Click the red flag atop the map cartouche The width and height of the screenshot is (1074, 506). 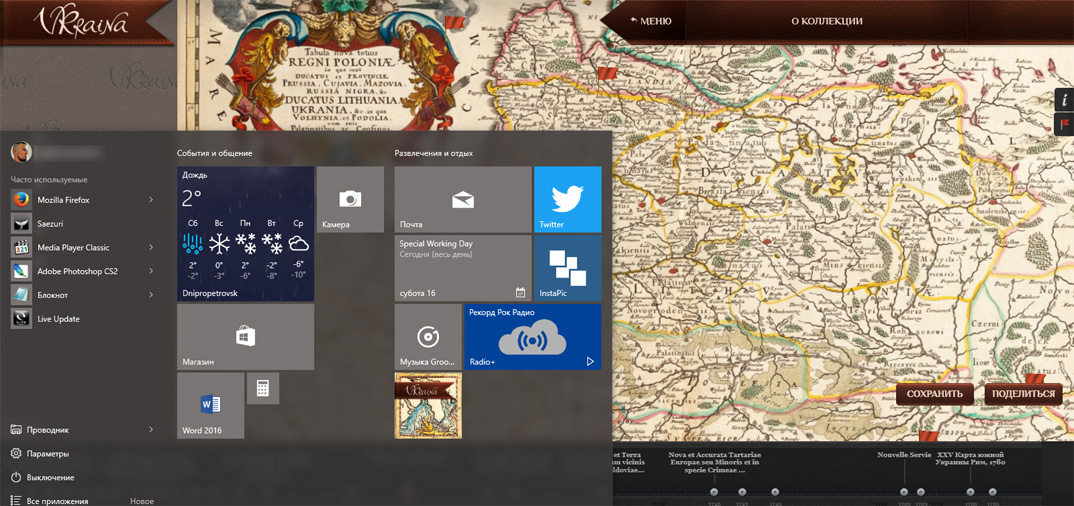coord(454,23)
